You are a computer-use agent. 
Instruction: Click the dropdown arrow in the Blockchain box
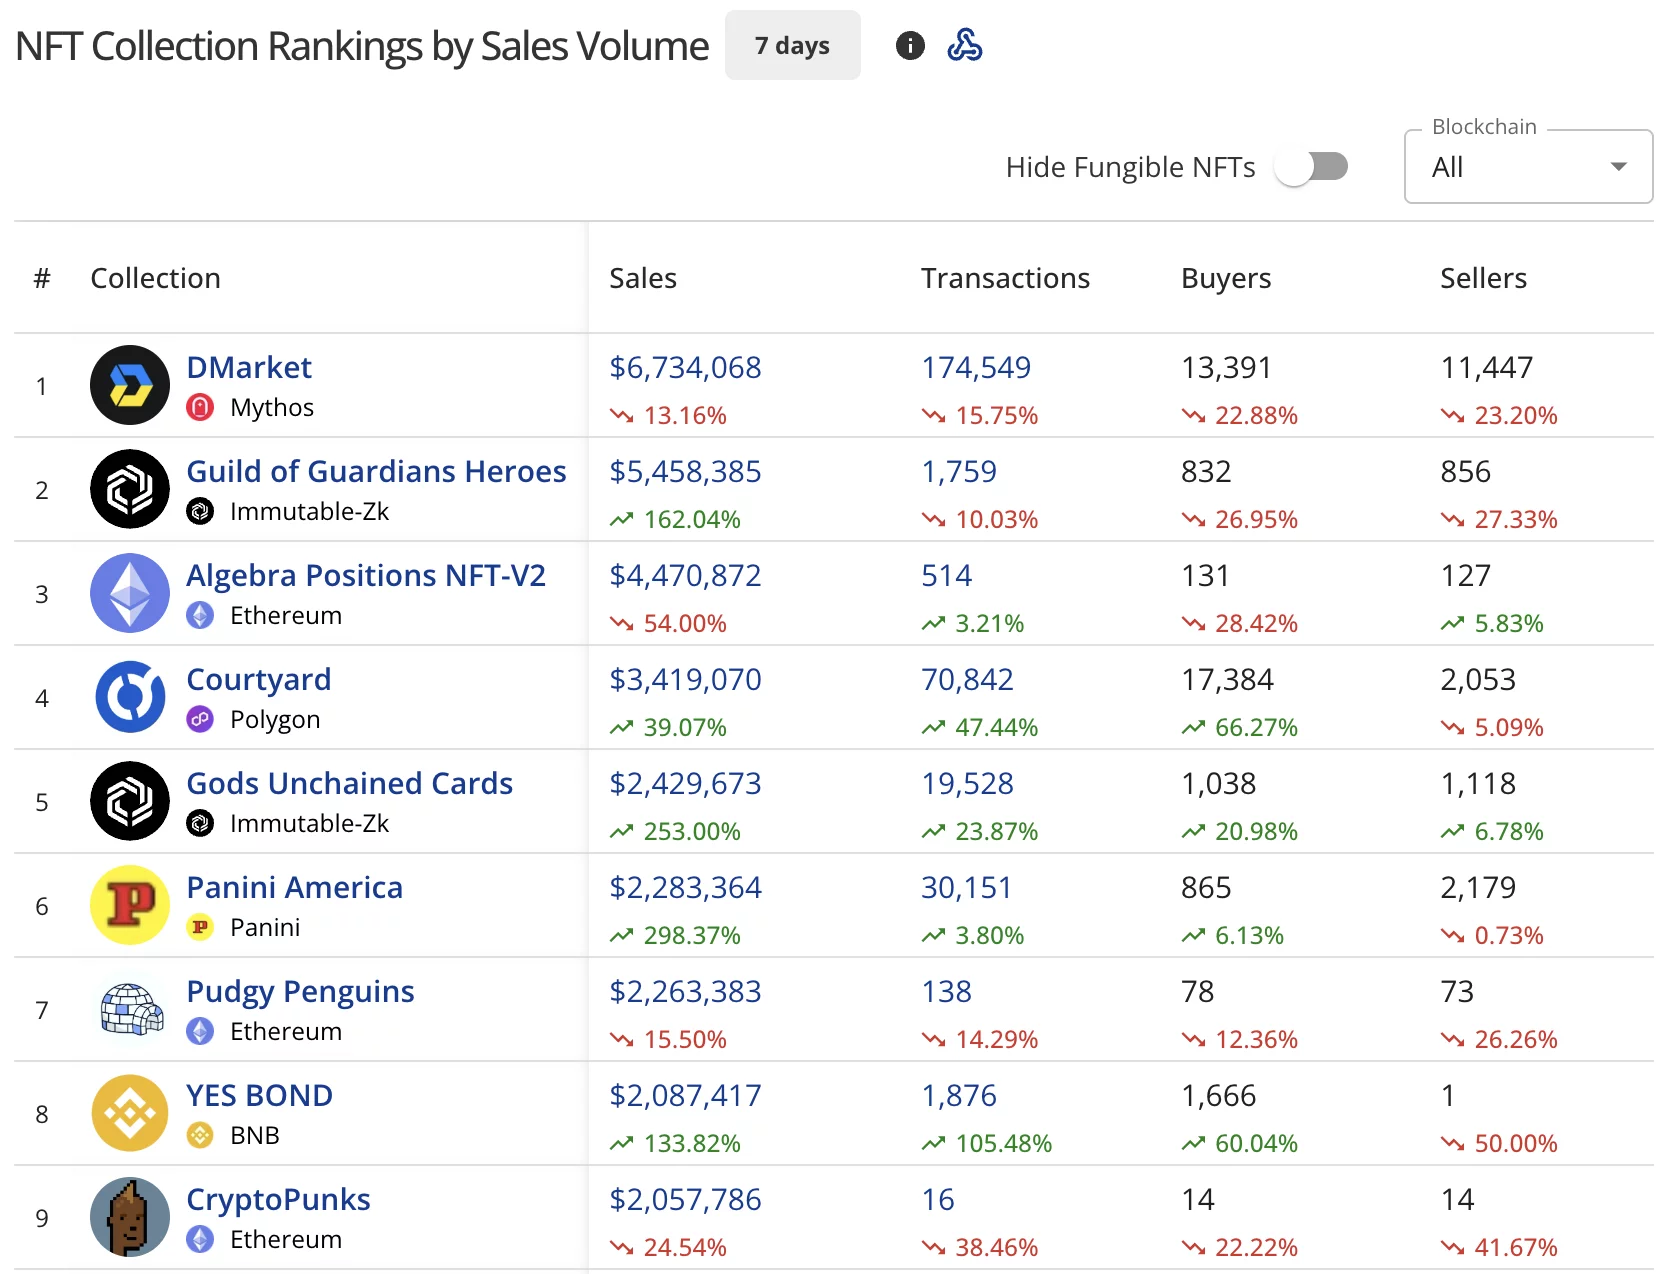click(1620, 167)
